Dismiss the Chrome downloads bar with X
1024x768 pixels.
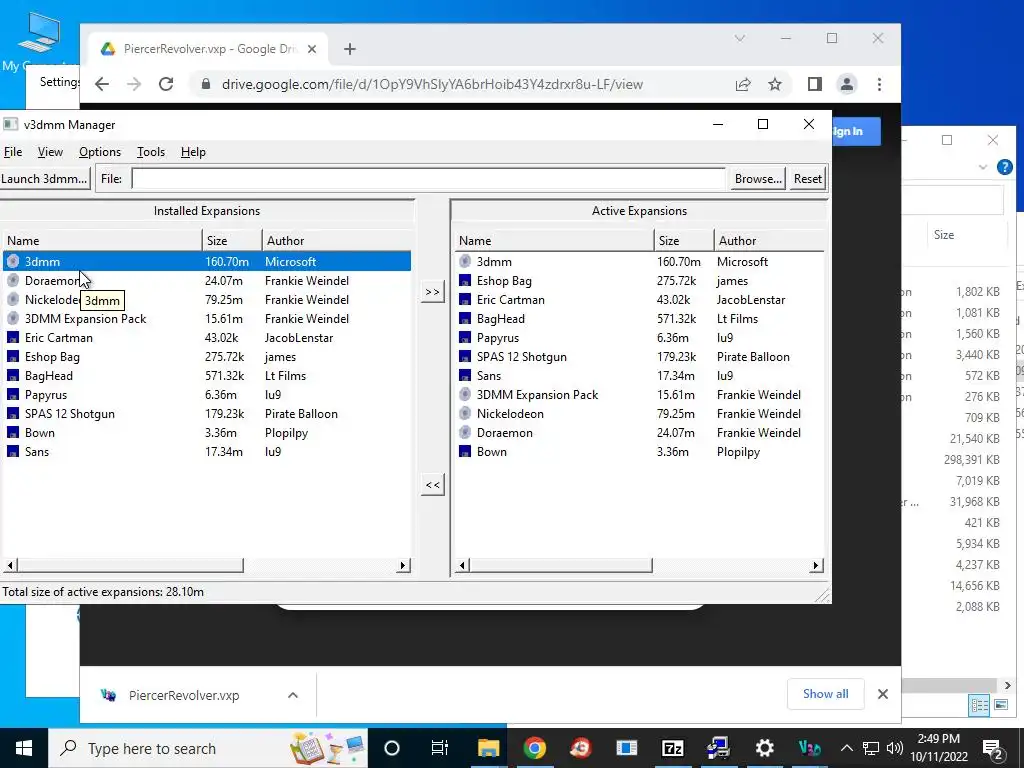click(x=883, y=694)
